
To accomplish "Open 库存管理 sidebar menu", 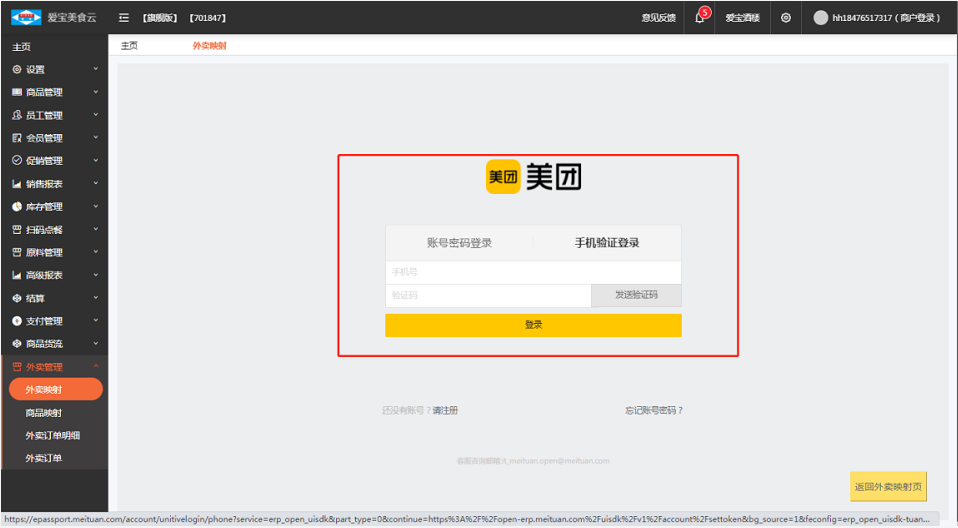I will click(x=44, y=207).
